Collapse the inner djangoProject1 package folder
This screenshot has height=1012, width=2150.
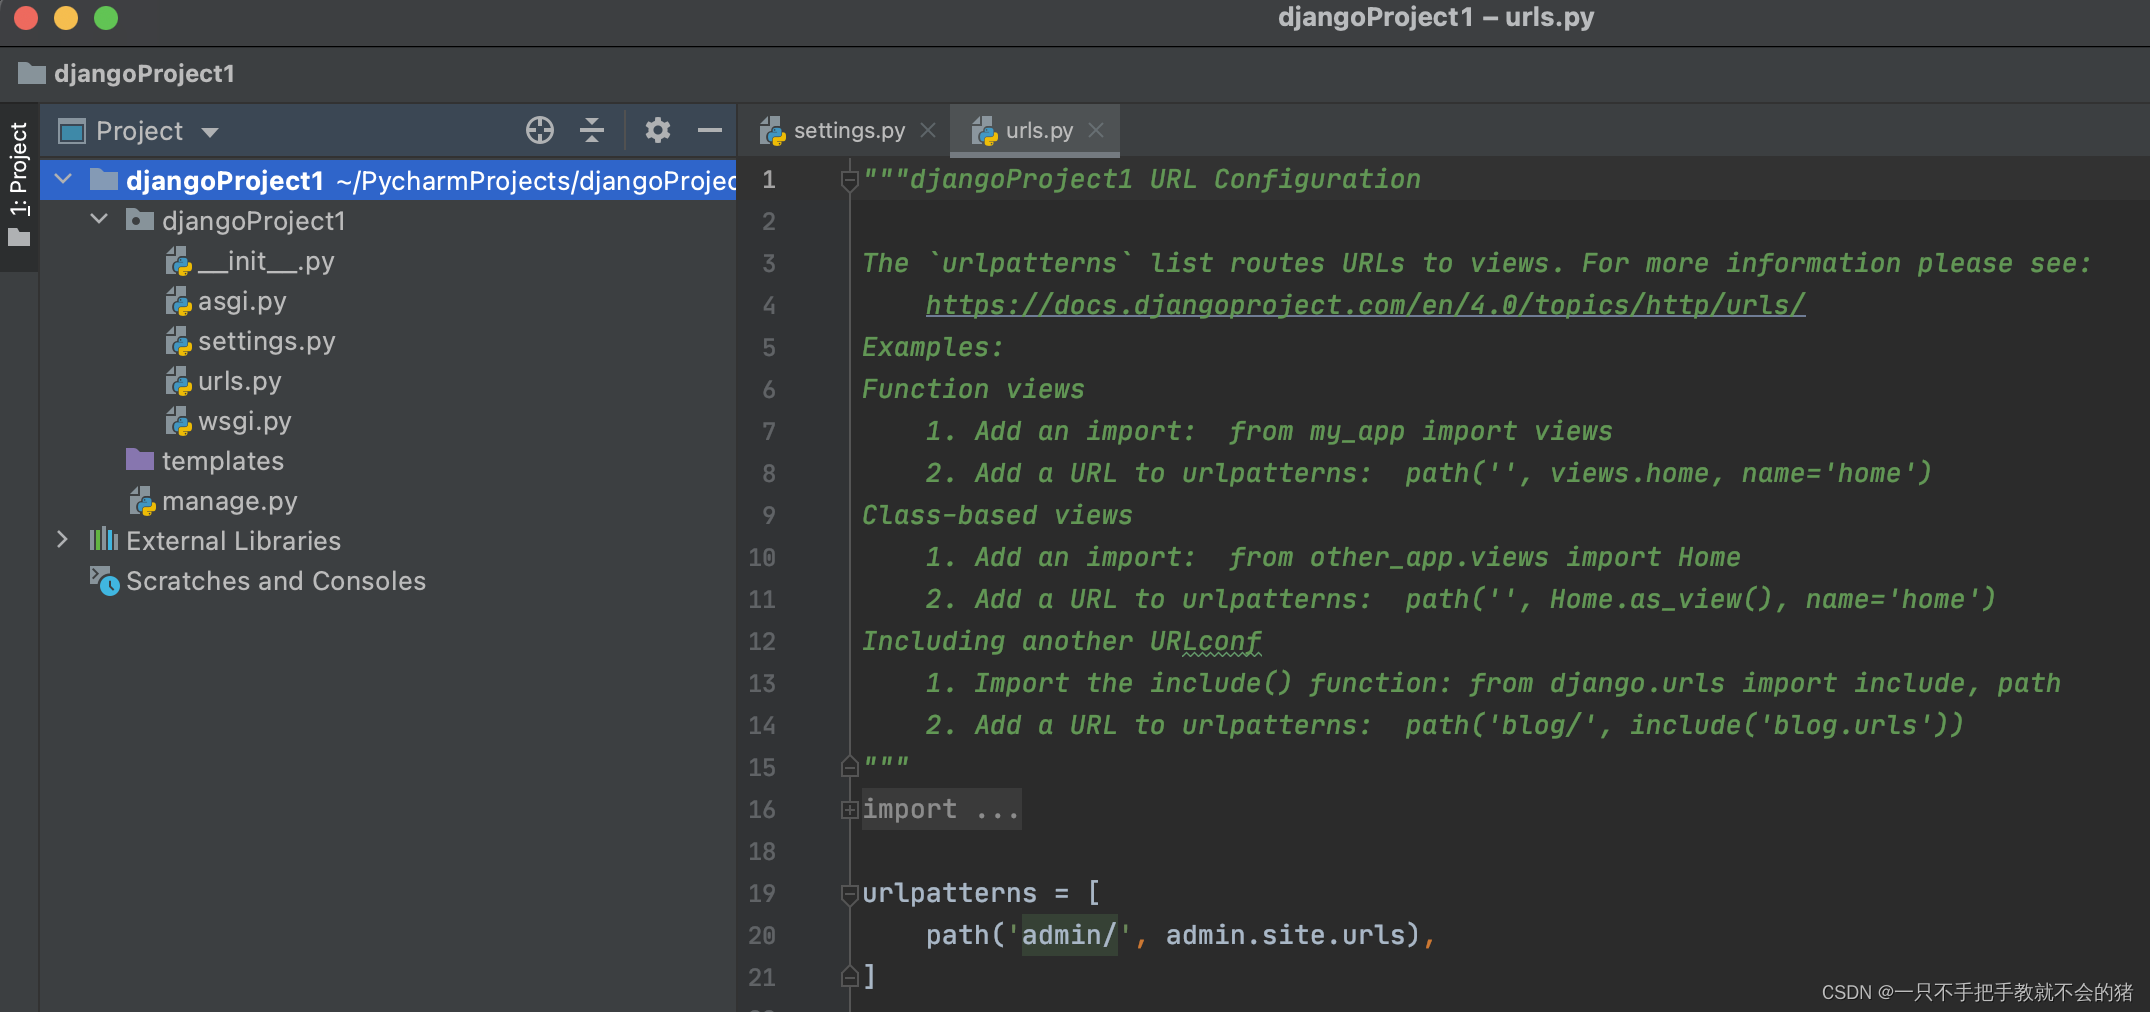(x=99, y=219)
